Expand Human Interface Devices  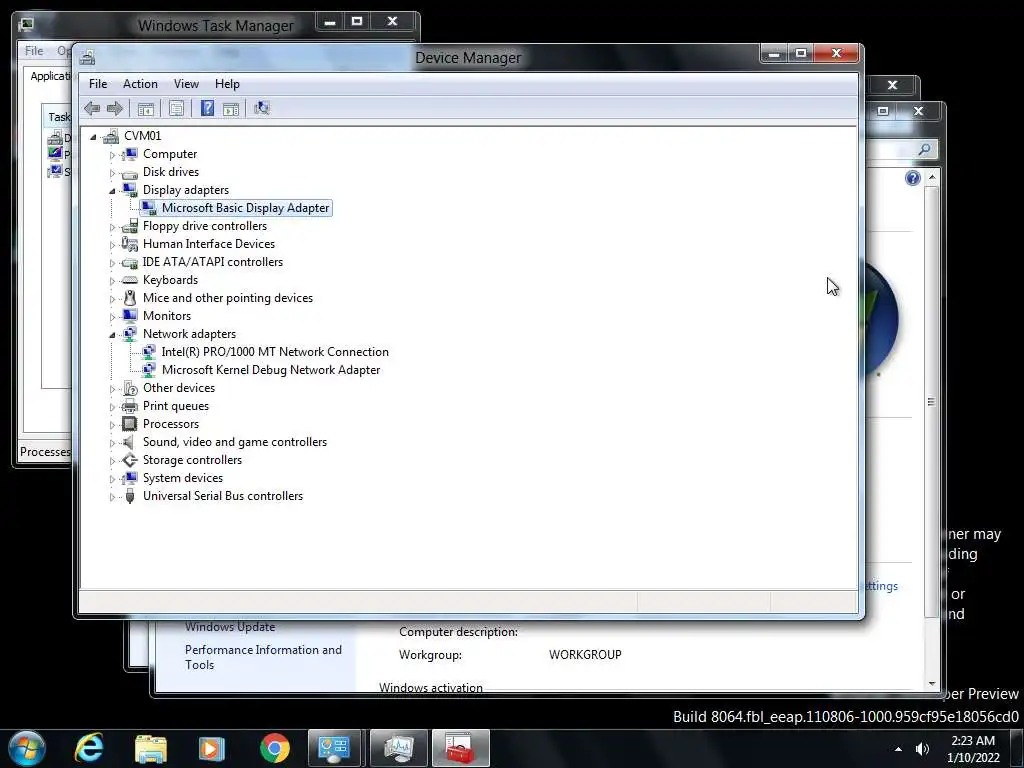[112, 245]
